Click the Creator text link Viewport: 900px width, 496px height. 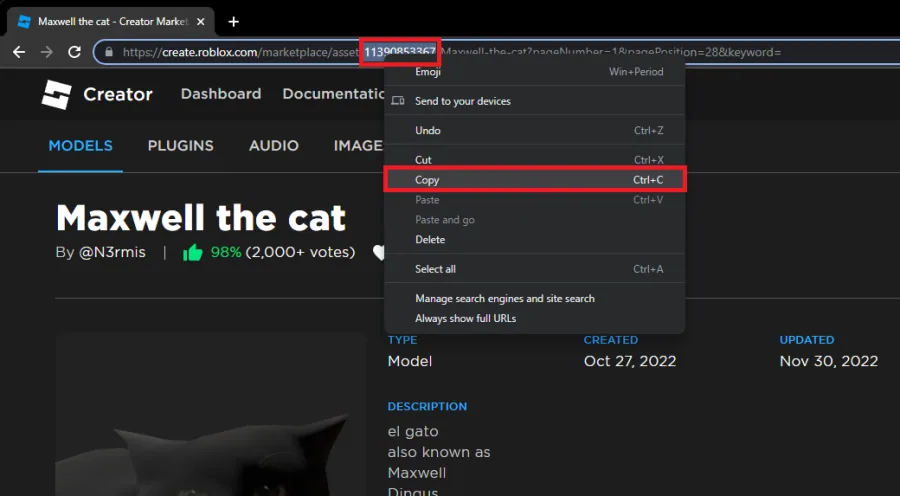[118, 94]
